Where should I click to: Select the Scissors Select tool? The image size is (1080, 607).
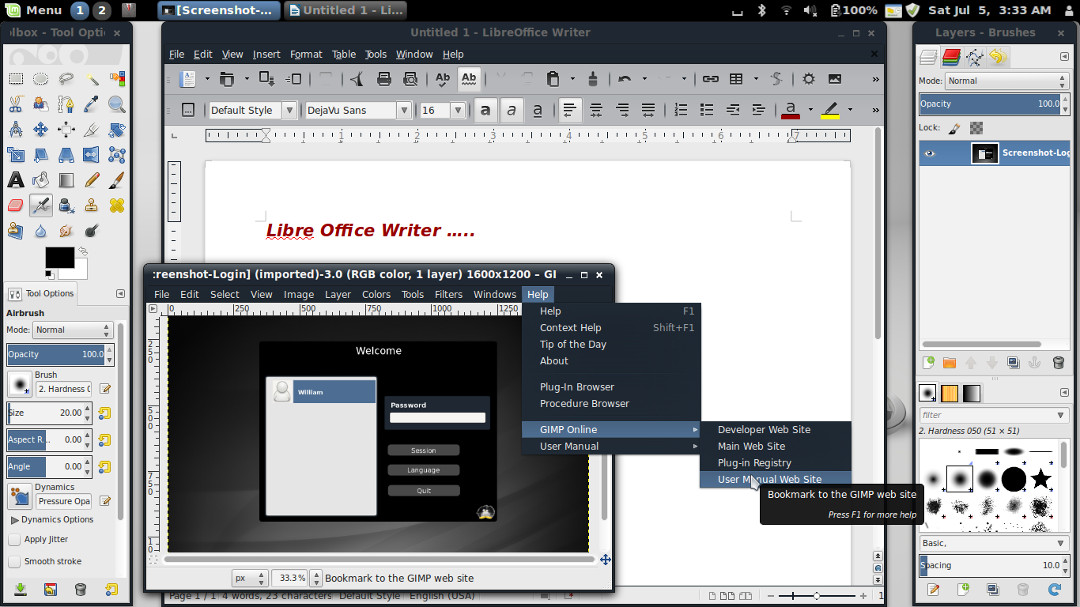coord(16,104)
